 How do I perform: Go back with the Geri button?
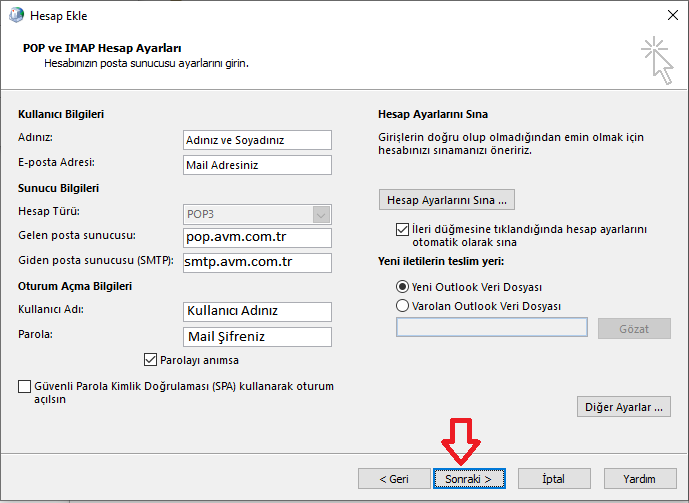[394, 479]
